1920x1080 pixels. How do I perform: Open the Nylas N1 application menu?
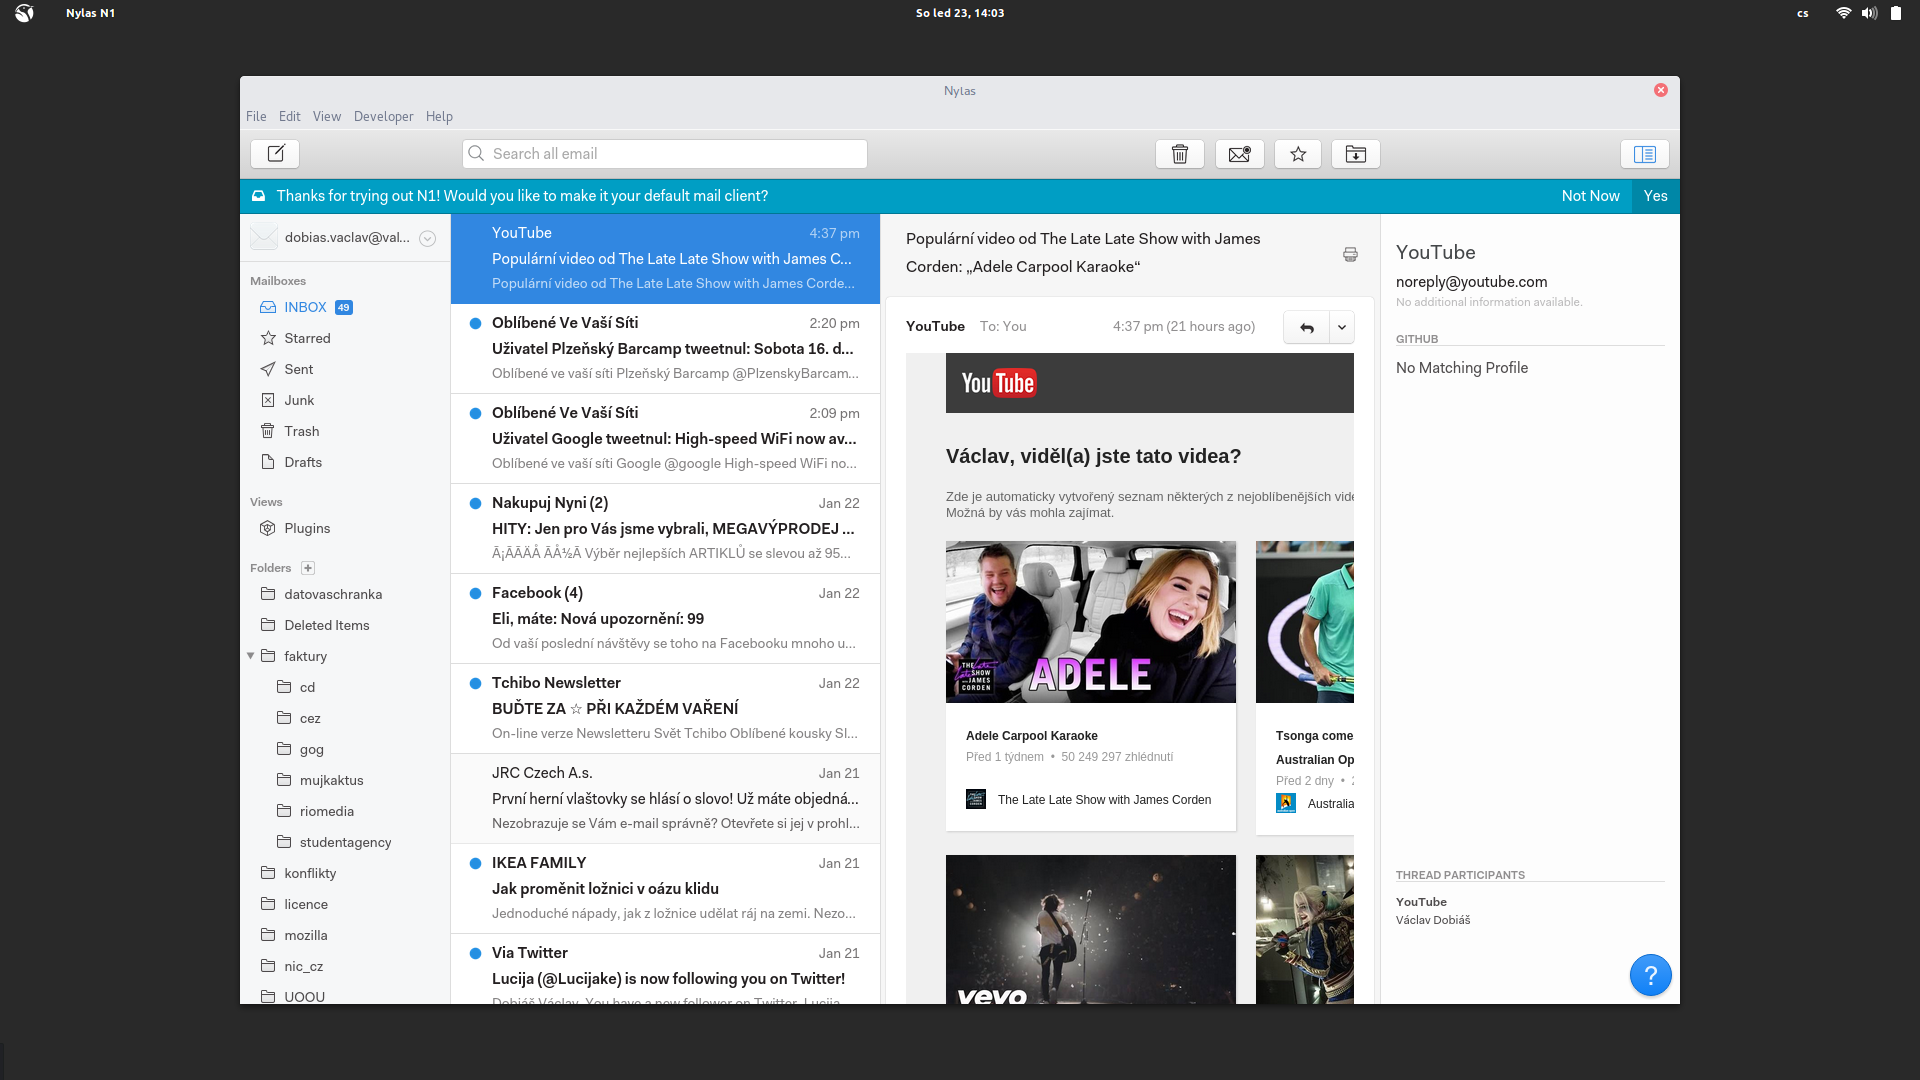pos(90,13)
